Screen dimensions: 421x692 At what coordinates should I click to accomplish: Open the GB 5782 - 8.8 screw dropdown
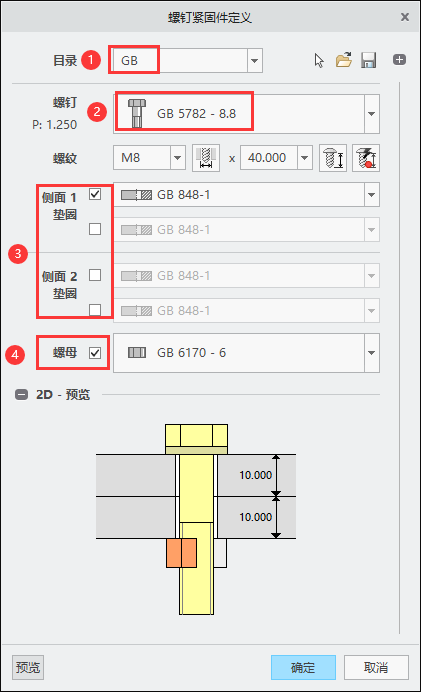pos(372,114)
